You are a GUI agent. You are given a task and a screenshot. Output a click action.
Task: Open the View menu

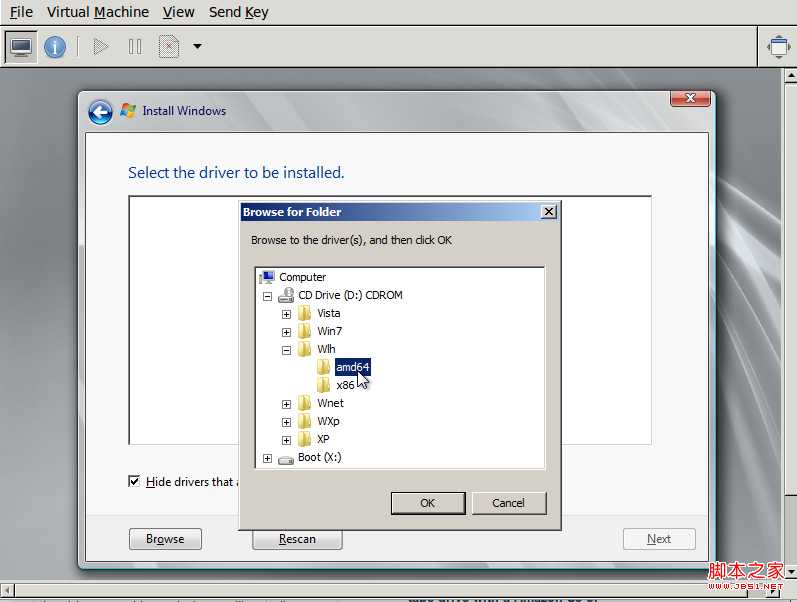pos(178,12)
